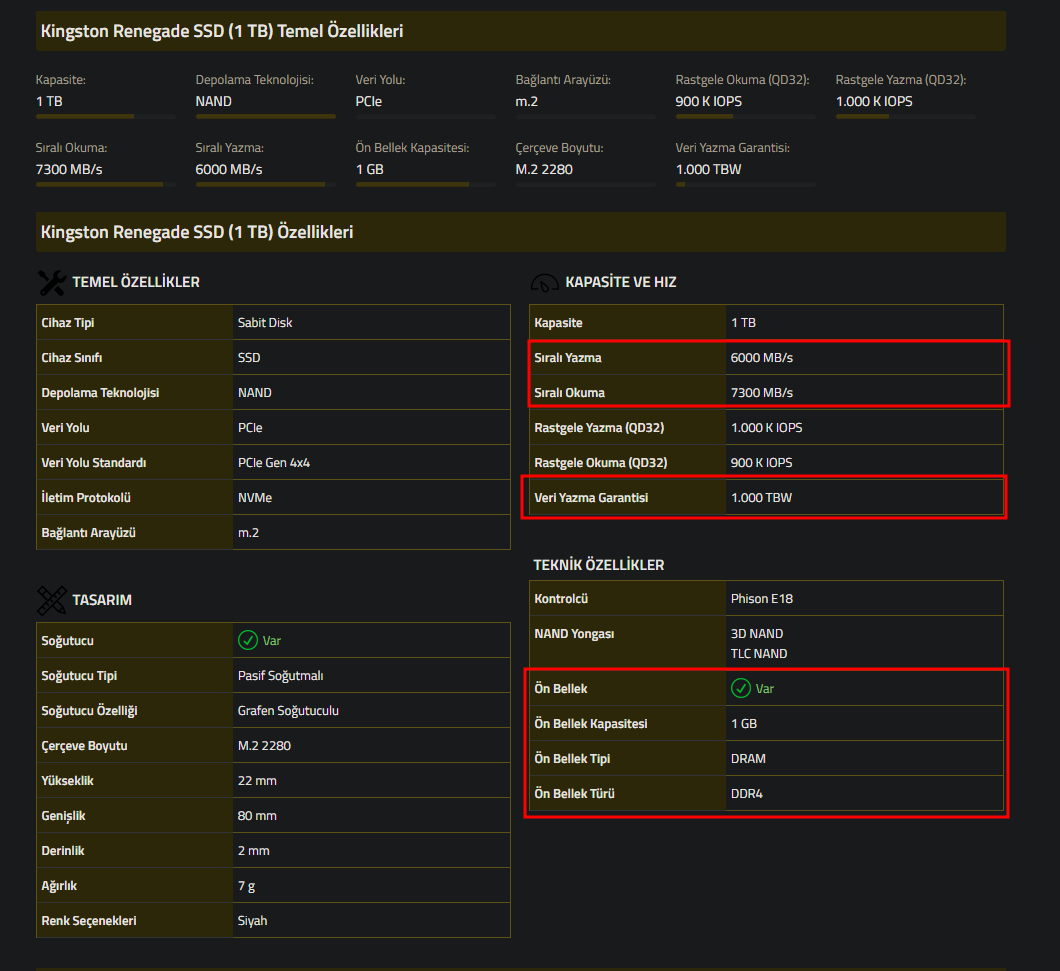Click the Bağlantı Arayüzü table row label
The height and width of the screenshot is (971, 1060).
[89, 533]
